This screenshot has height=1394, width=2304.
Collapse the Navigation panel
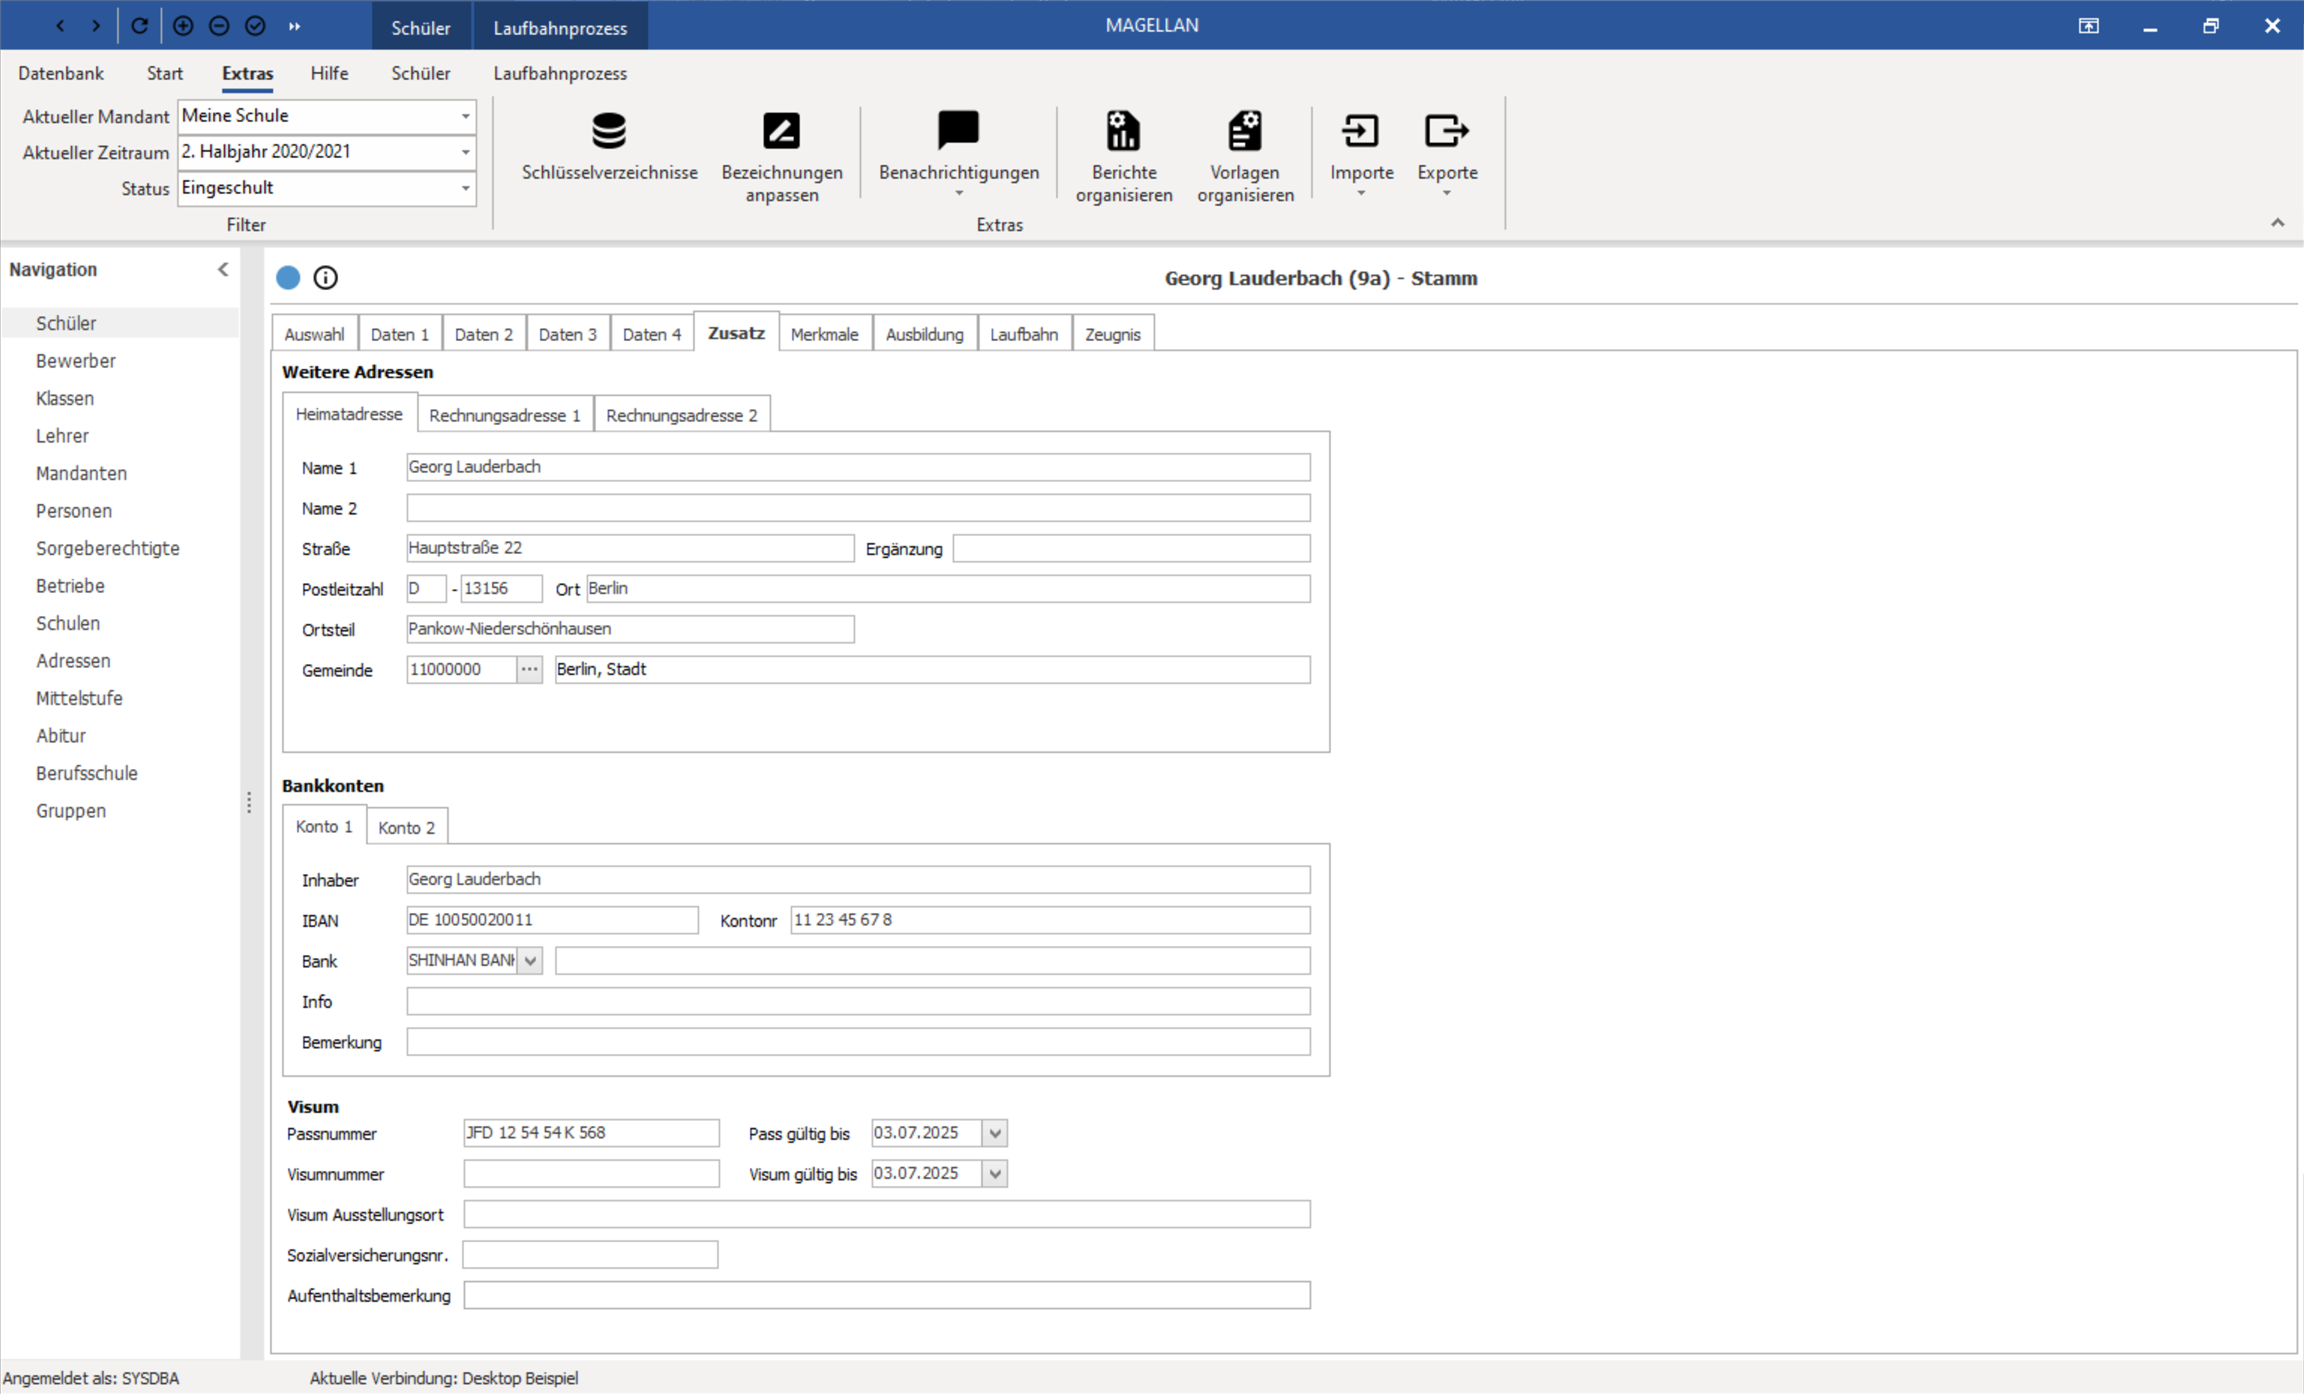[x=223, y=270]
